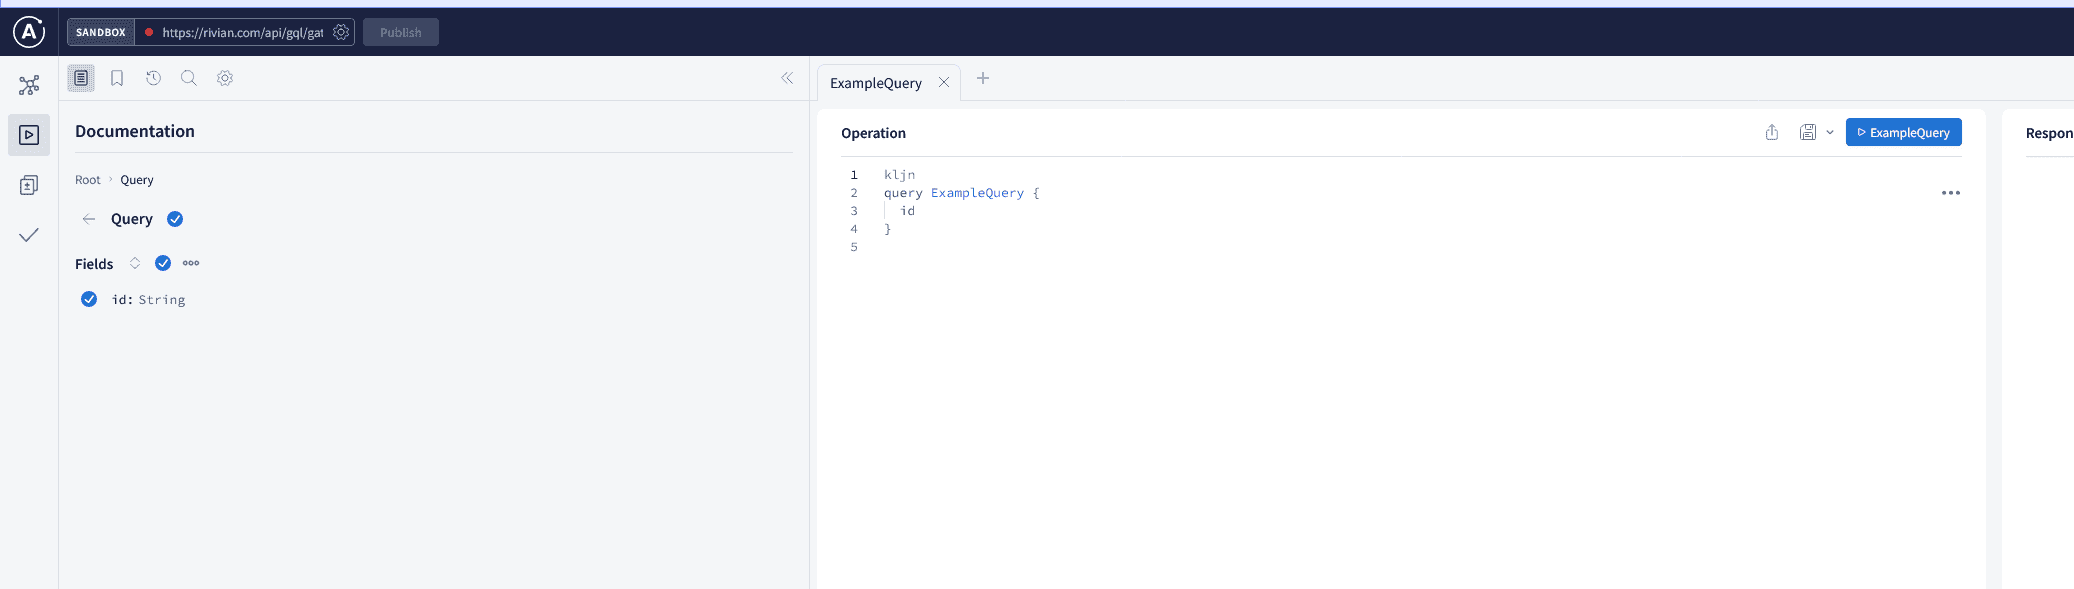Open the operation three-dots menu

(x=1951, y=193)
